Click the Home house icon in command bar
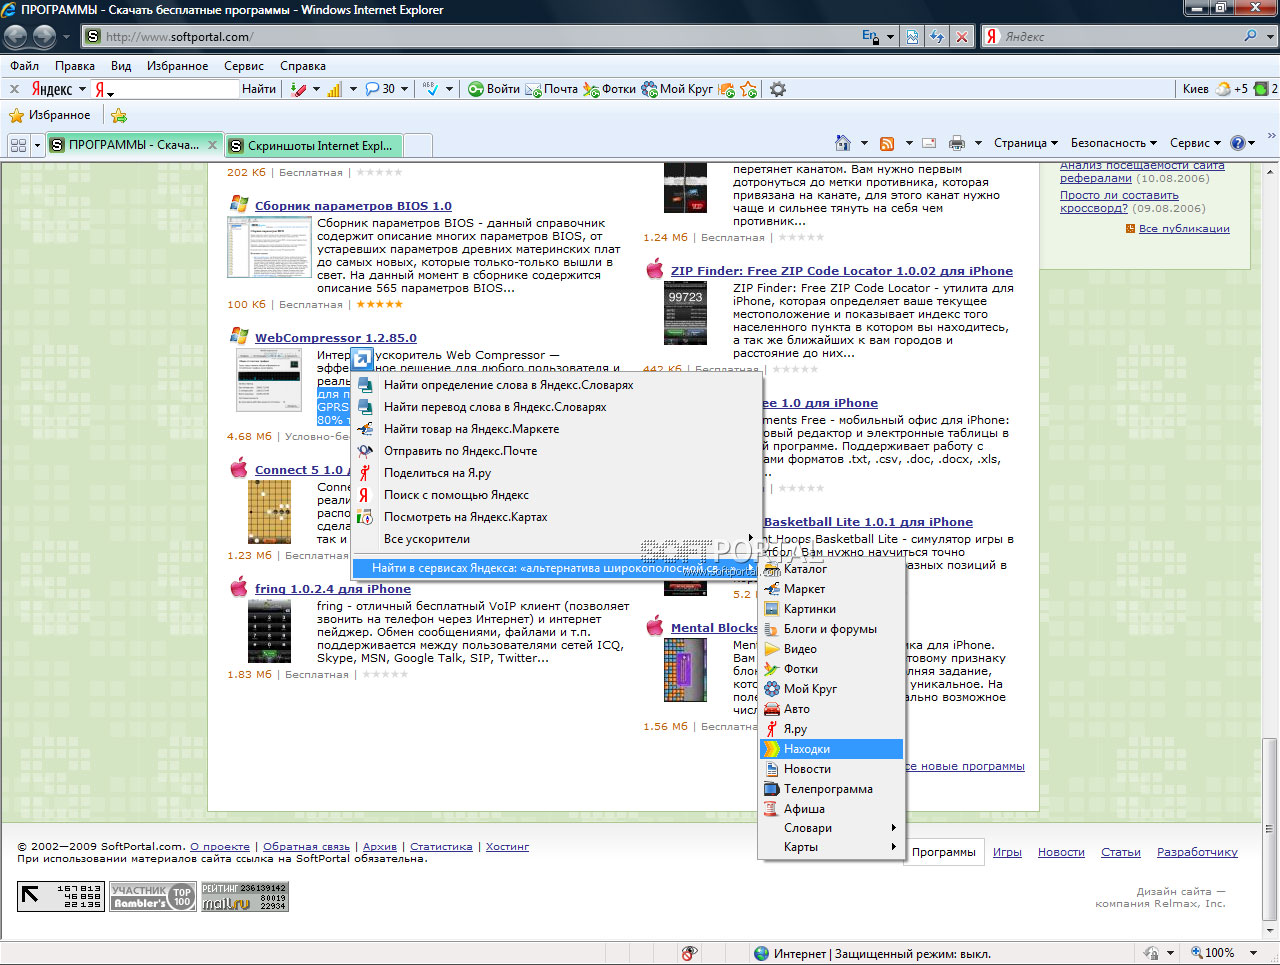Screen dimensions: 1280x965 tap(843, 143)
